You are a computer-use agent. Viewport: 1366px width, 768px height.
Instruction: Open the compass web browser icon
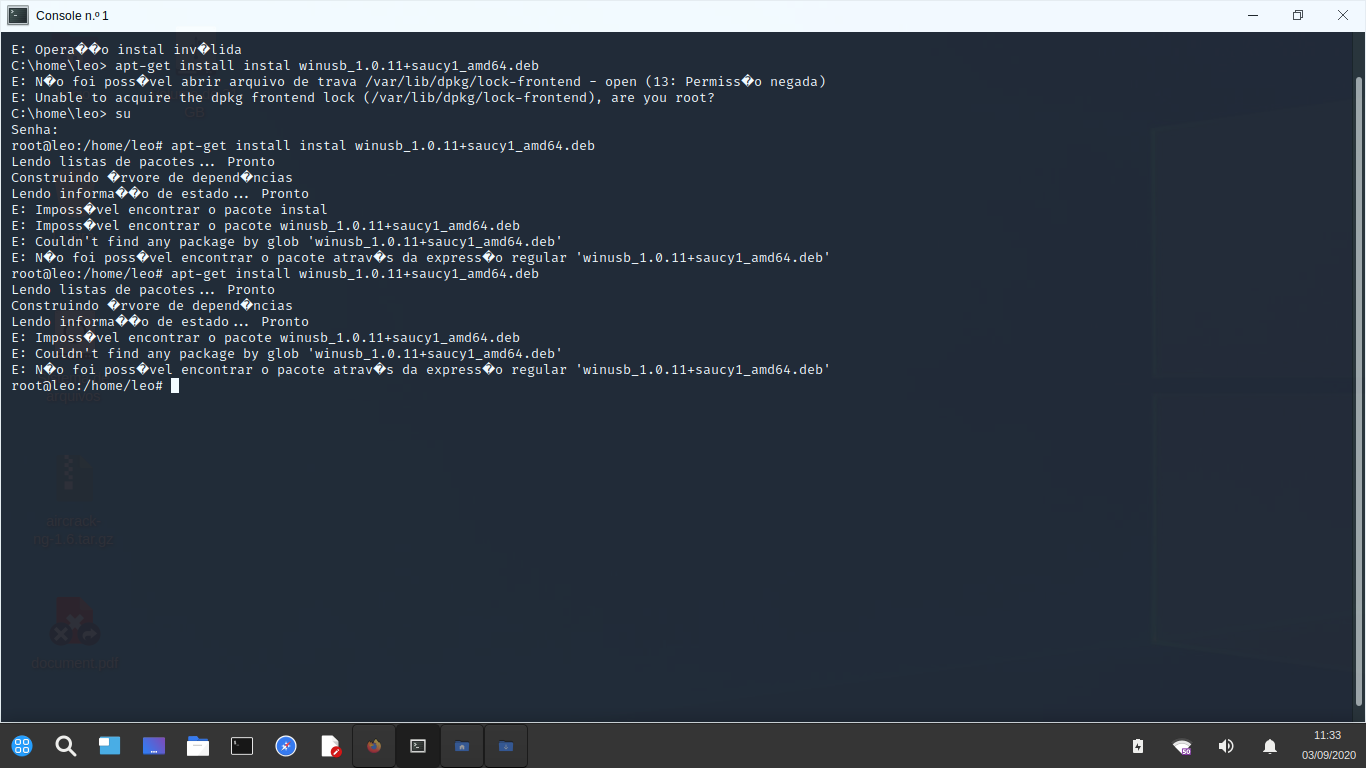click(x=286, y=746)
